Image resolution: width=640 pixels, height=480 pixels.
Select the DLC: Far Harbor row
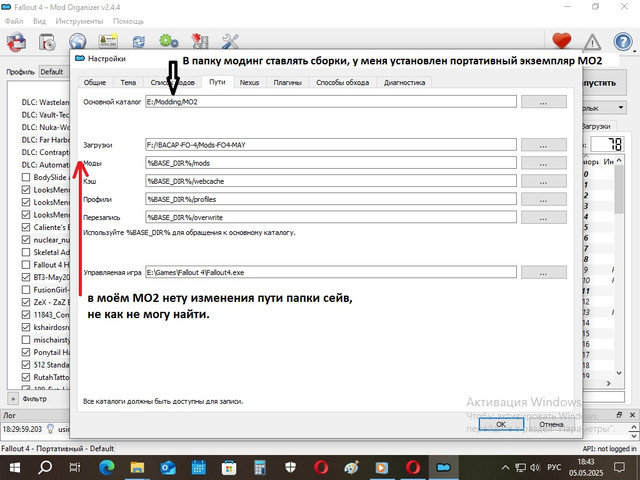46,140
